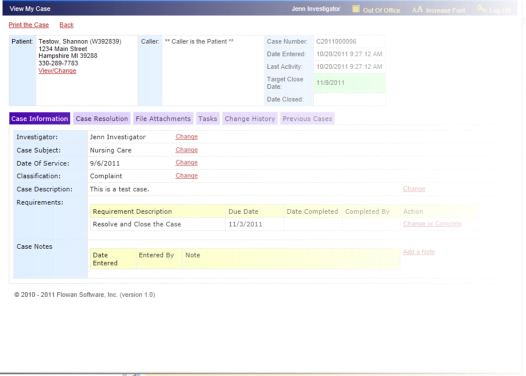The height and width of the screenshot is (376, 526).
Task: Click the Log Off key icon
Action: pos(481,9)
